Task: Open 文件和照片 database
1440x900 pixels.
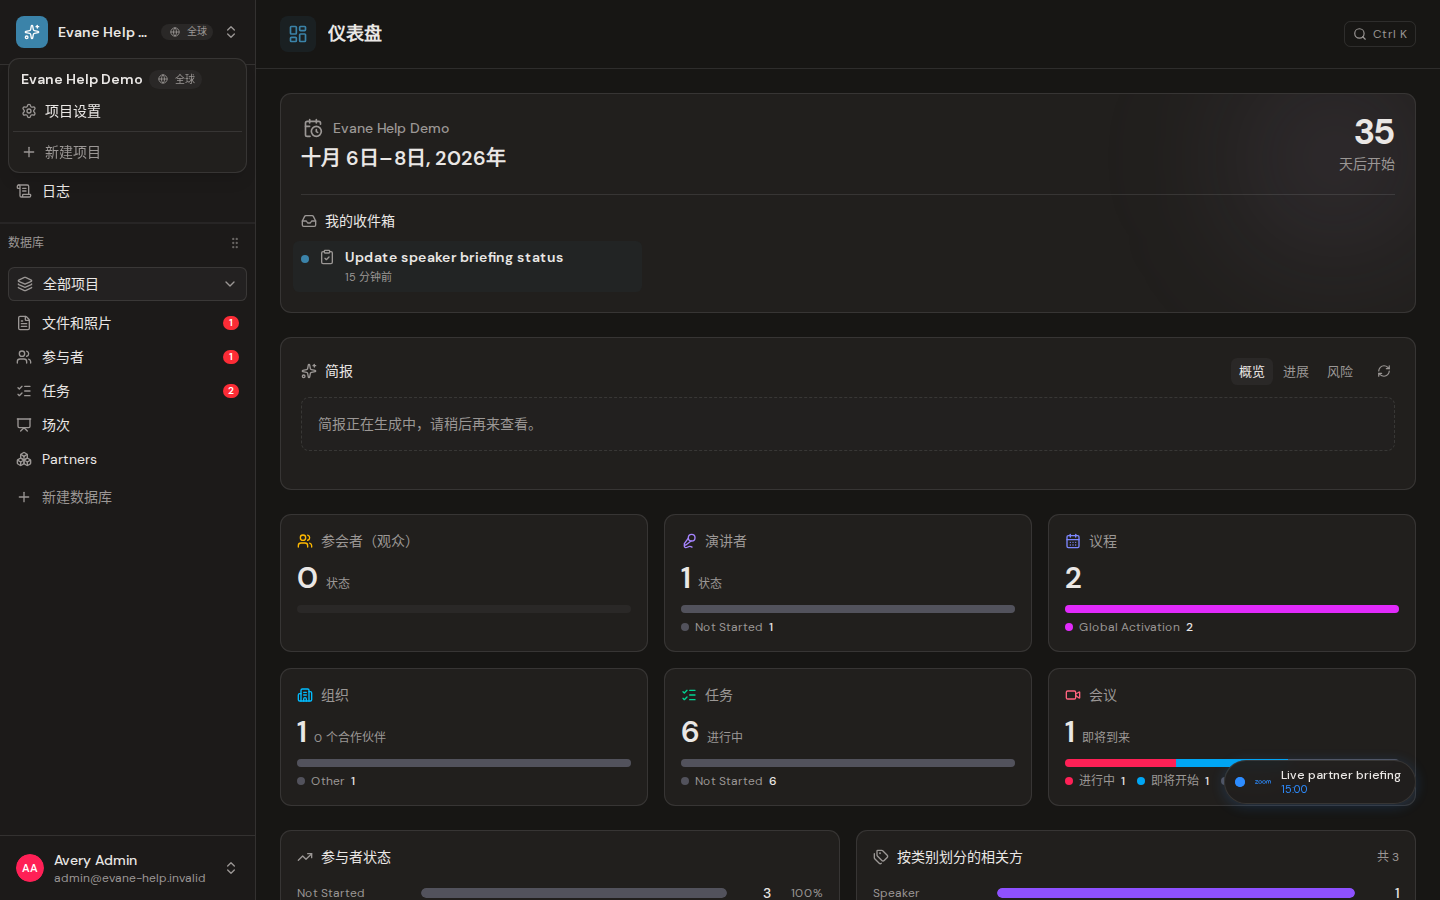Action: [x=127, y=323]
